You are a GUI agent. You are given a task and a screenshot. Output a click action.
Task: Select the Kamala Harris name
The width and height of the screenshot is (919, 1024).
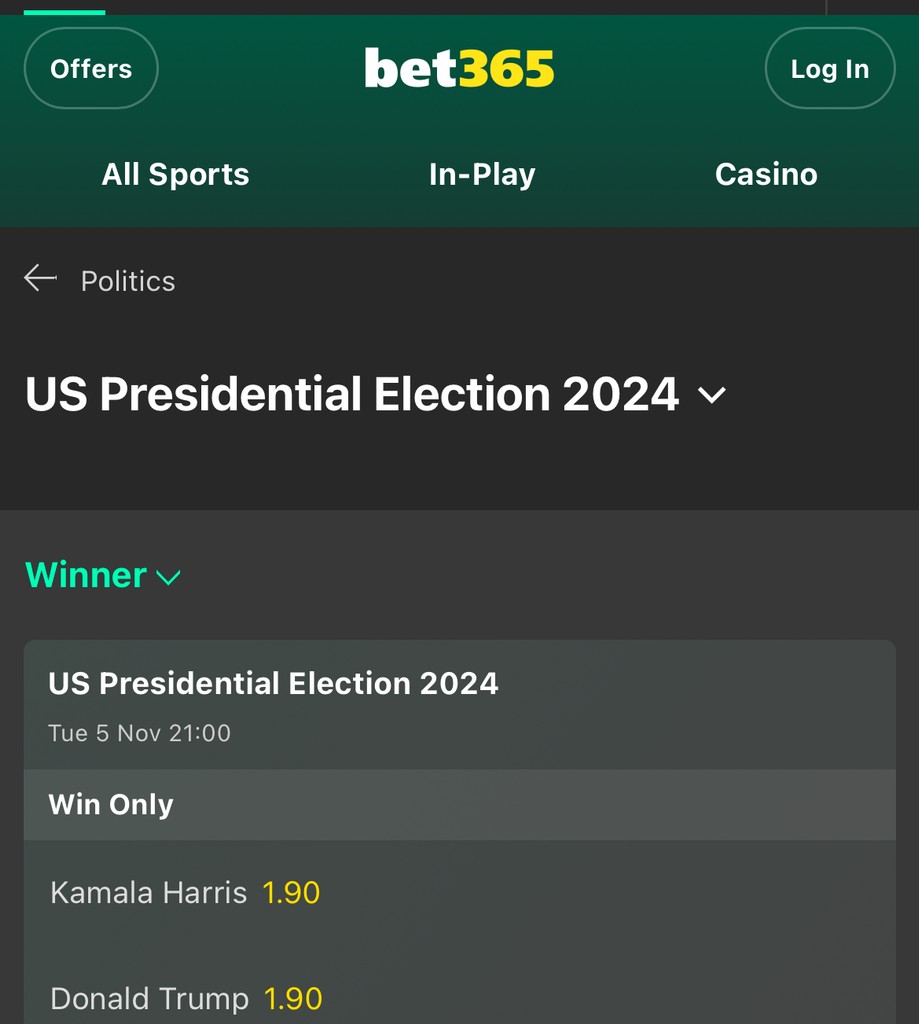(148, 892)
